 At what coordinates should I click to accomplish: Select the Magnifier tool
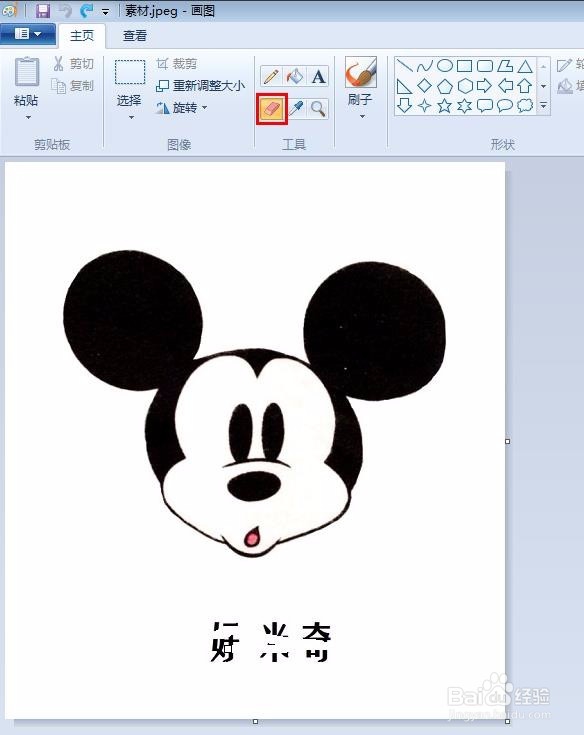coord(318,109)
